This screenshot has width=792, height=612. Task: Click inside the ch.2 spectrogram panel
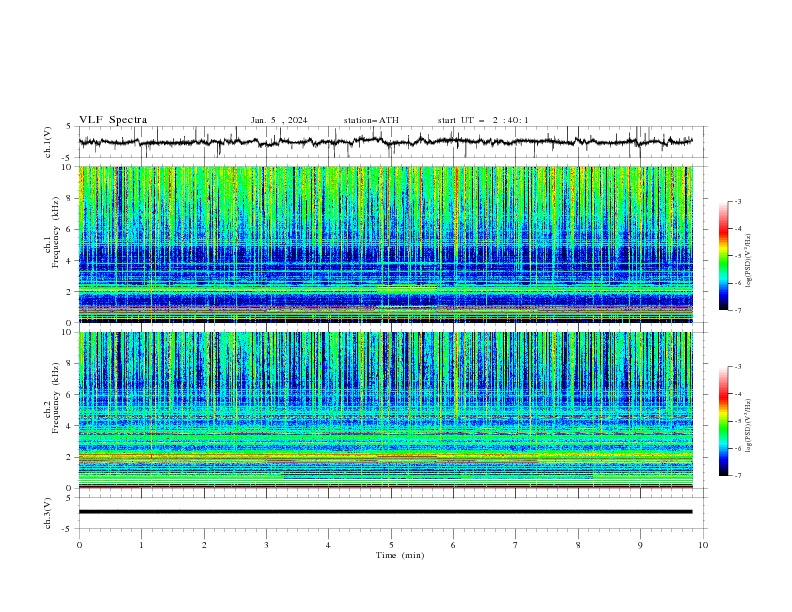click(x=386, y=410)
